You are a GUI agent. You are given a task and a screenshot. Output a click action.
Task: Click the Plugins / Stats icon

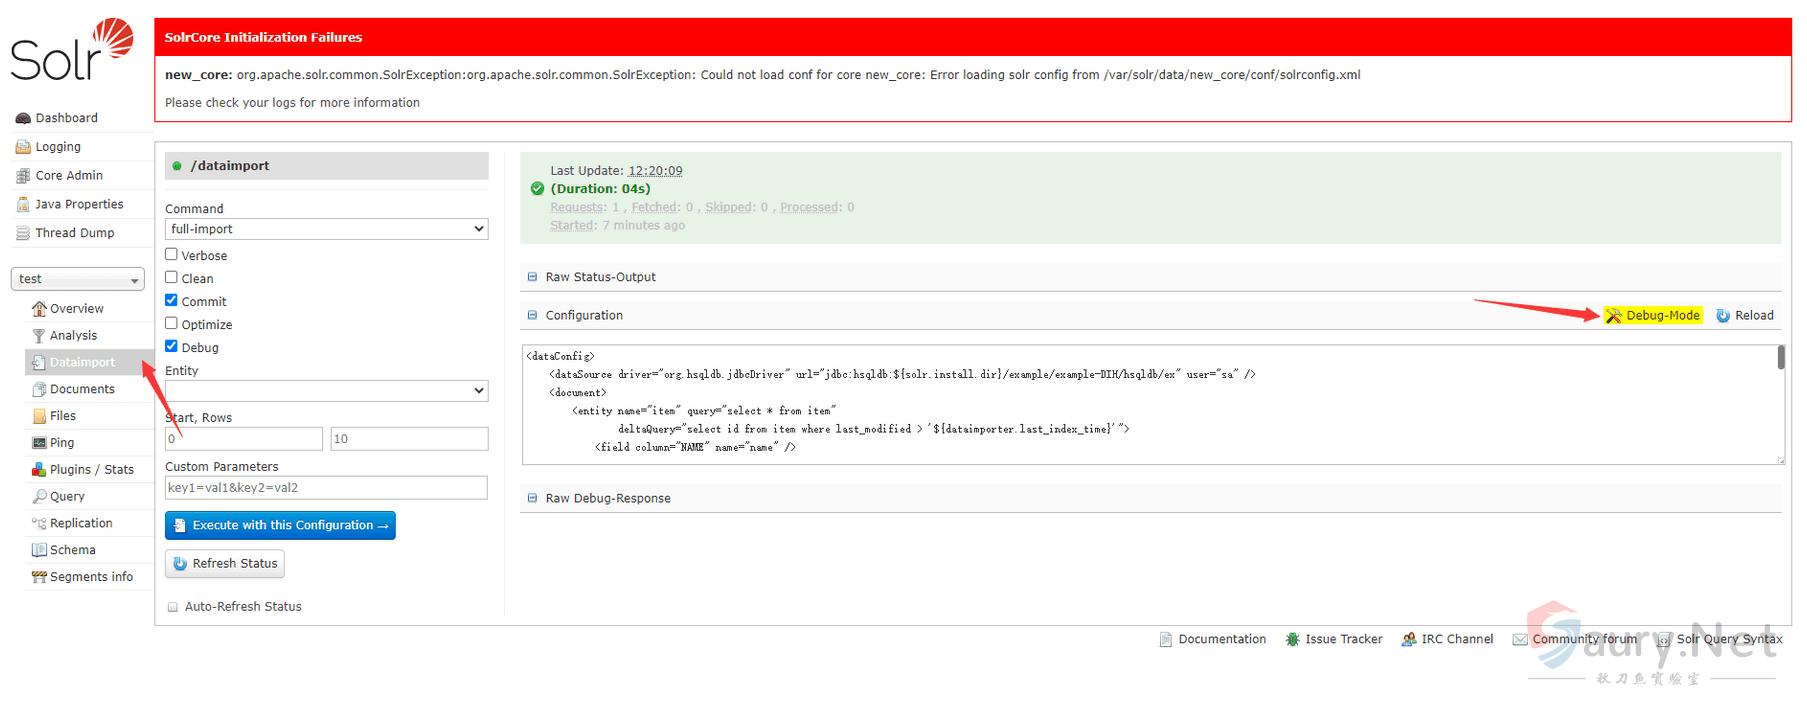39,470
